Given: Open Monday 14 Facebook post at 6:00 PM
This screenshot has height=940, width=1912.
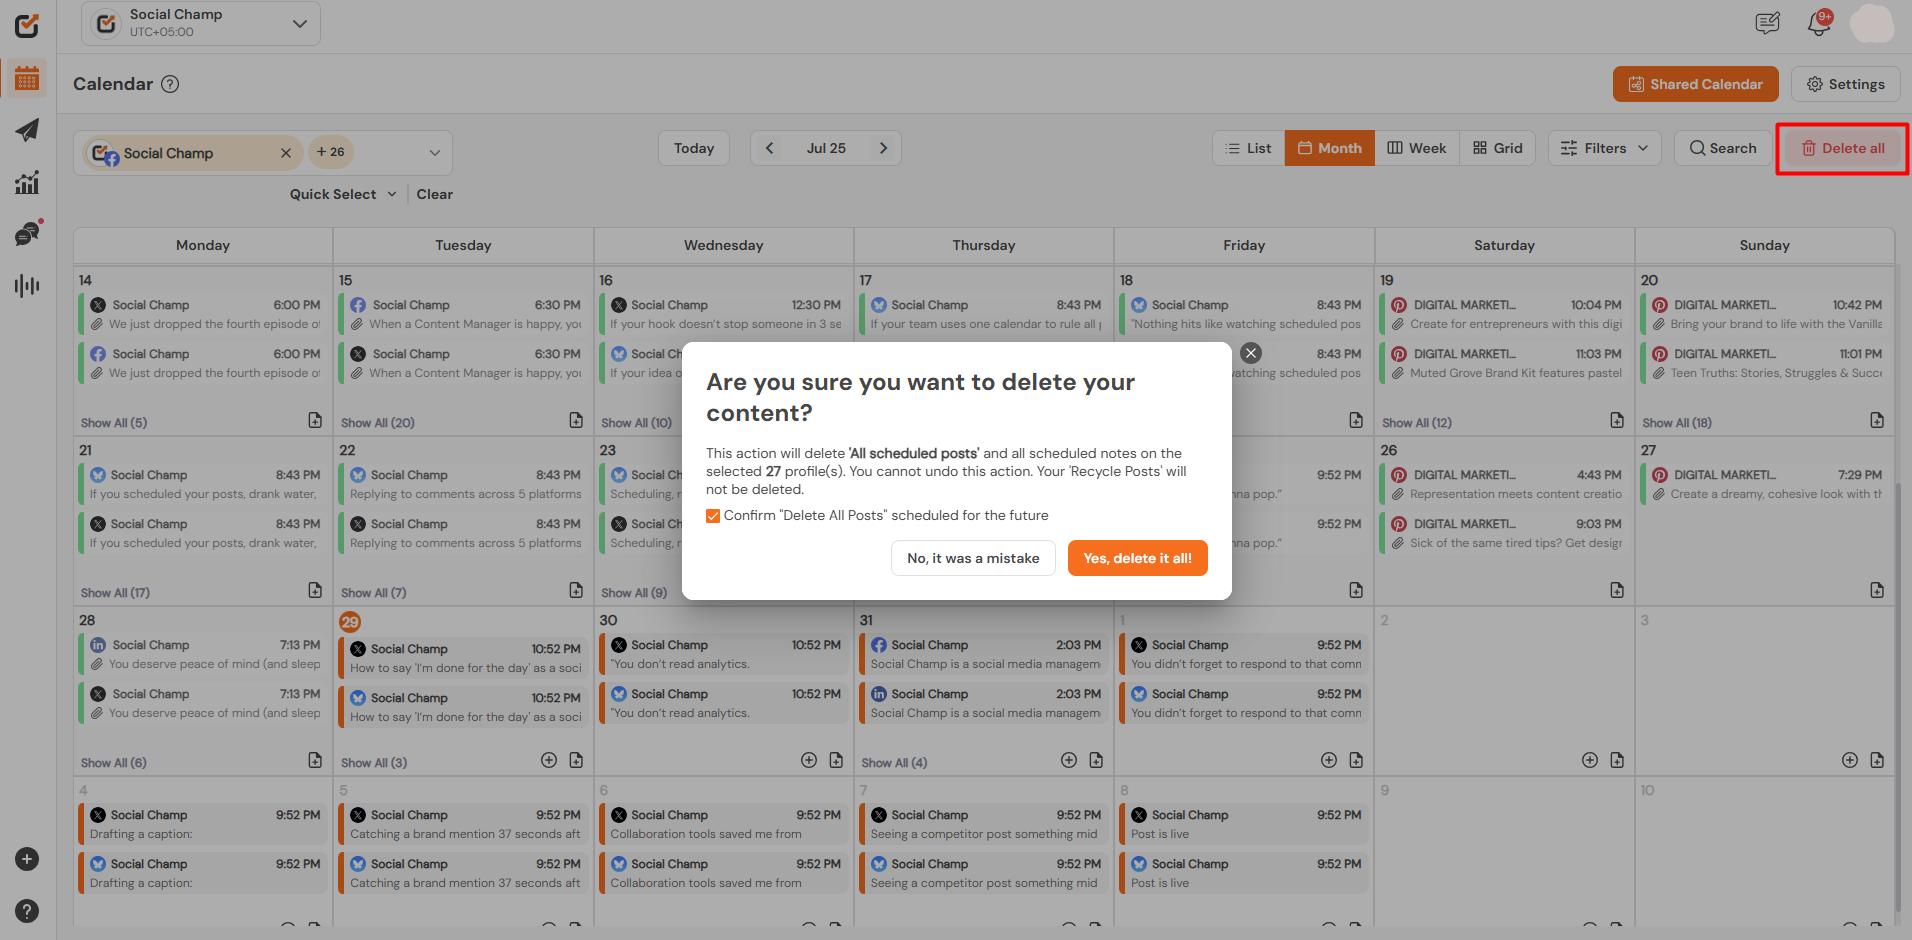Looking at the screenshot, I should pos(203,363).
